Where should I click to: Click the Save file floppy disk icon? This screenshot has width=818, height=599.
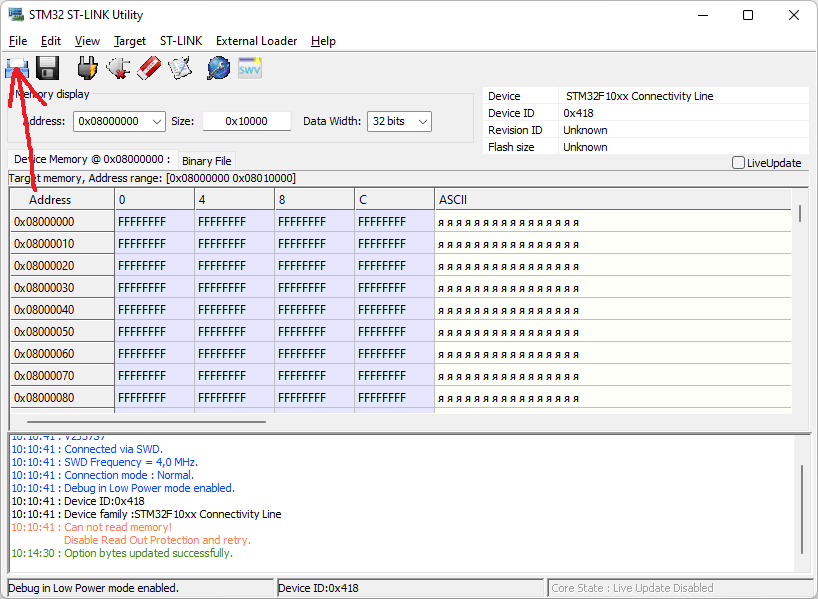point(47,68)
